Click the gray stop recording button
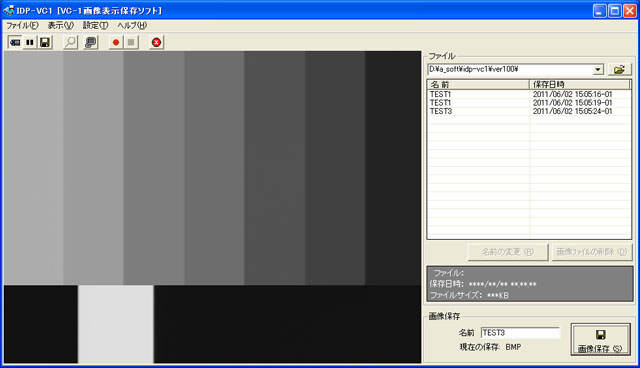 [131, 42]
